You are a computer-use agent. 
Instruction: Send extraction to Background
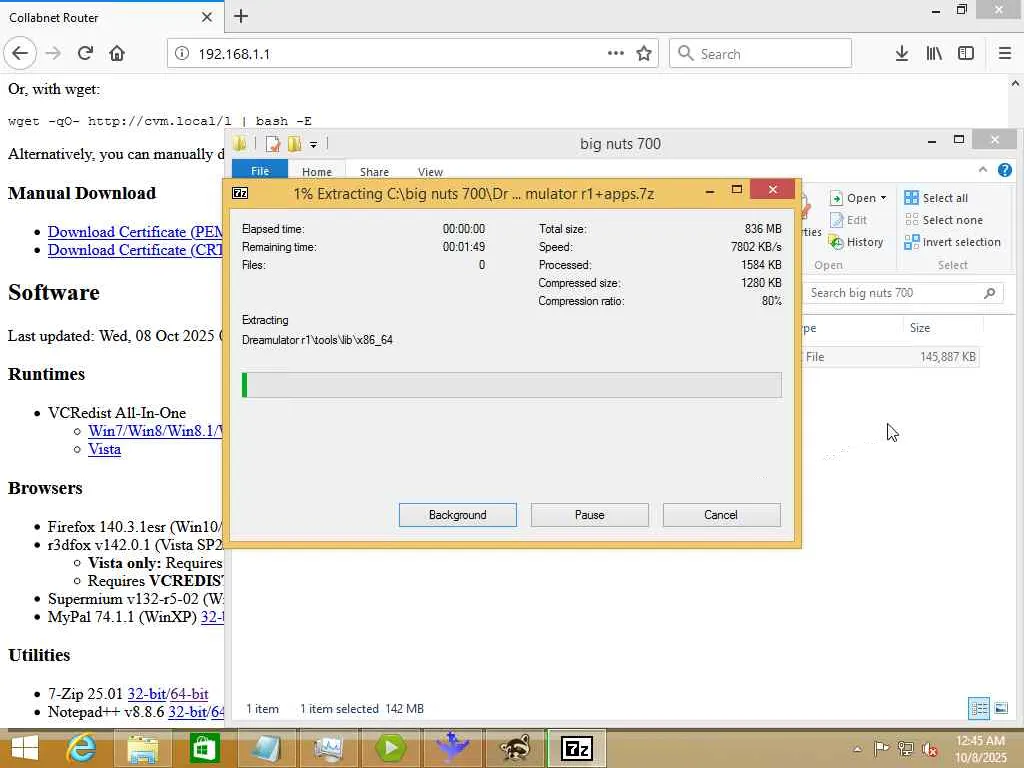point(458,515)
